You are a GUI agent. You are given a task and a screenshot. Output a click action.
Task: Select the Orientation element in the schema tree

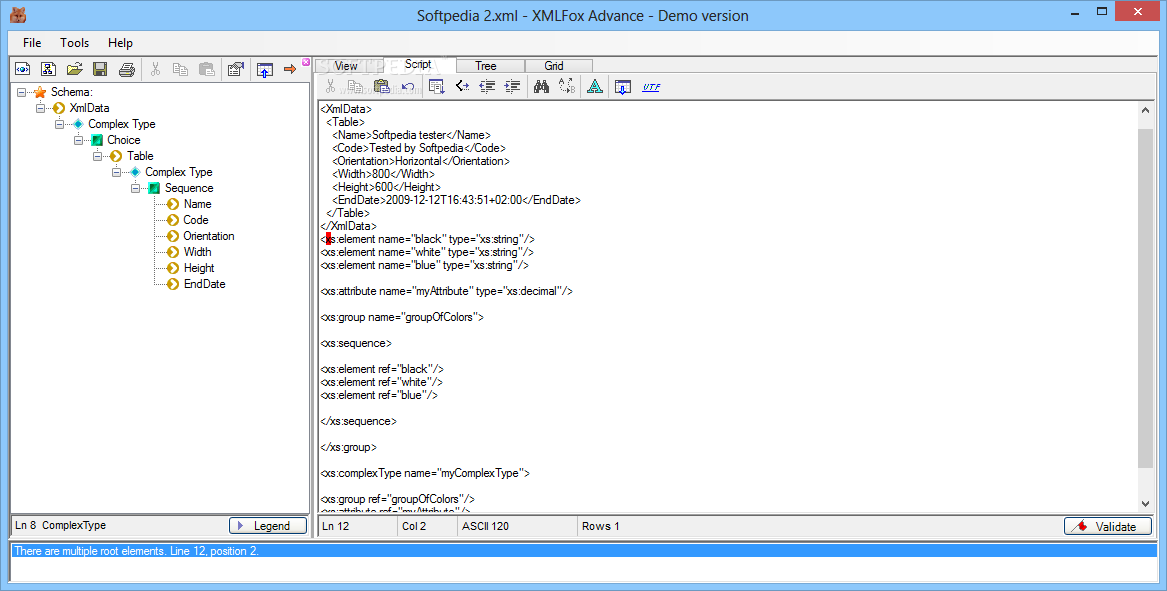[208, 236]
